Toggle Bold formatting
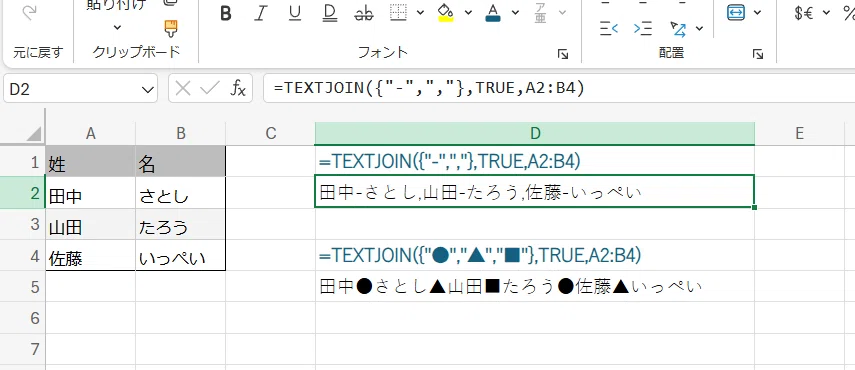The image size is (855, 370). tap(226, 14)
